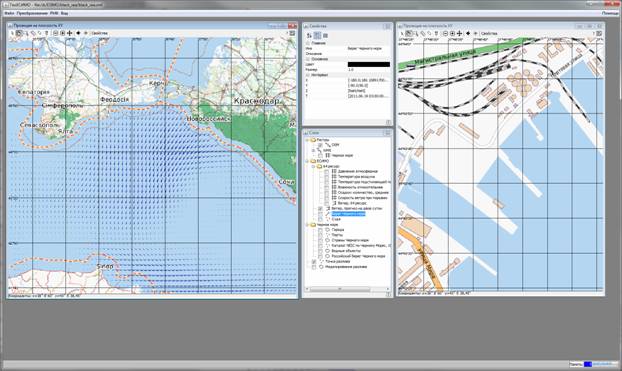Toggle the OSM layer checkbox
Image resolution: width=622 pixels, height=371 pixels.
pyautogui.click(x=320, y=146)
